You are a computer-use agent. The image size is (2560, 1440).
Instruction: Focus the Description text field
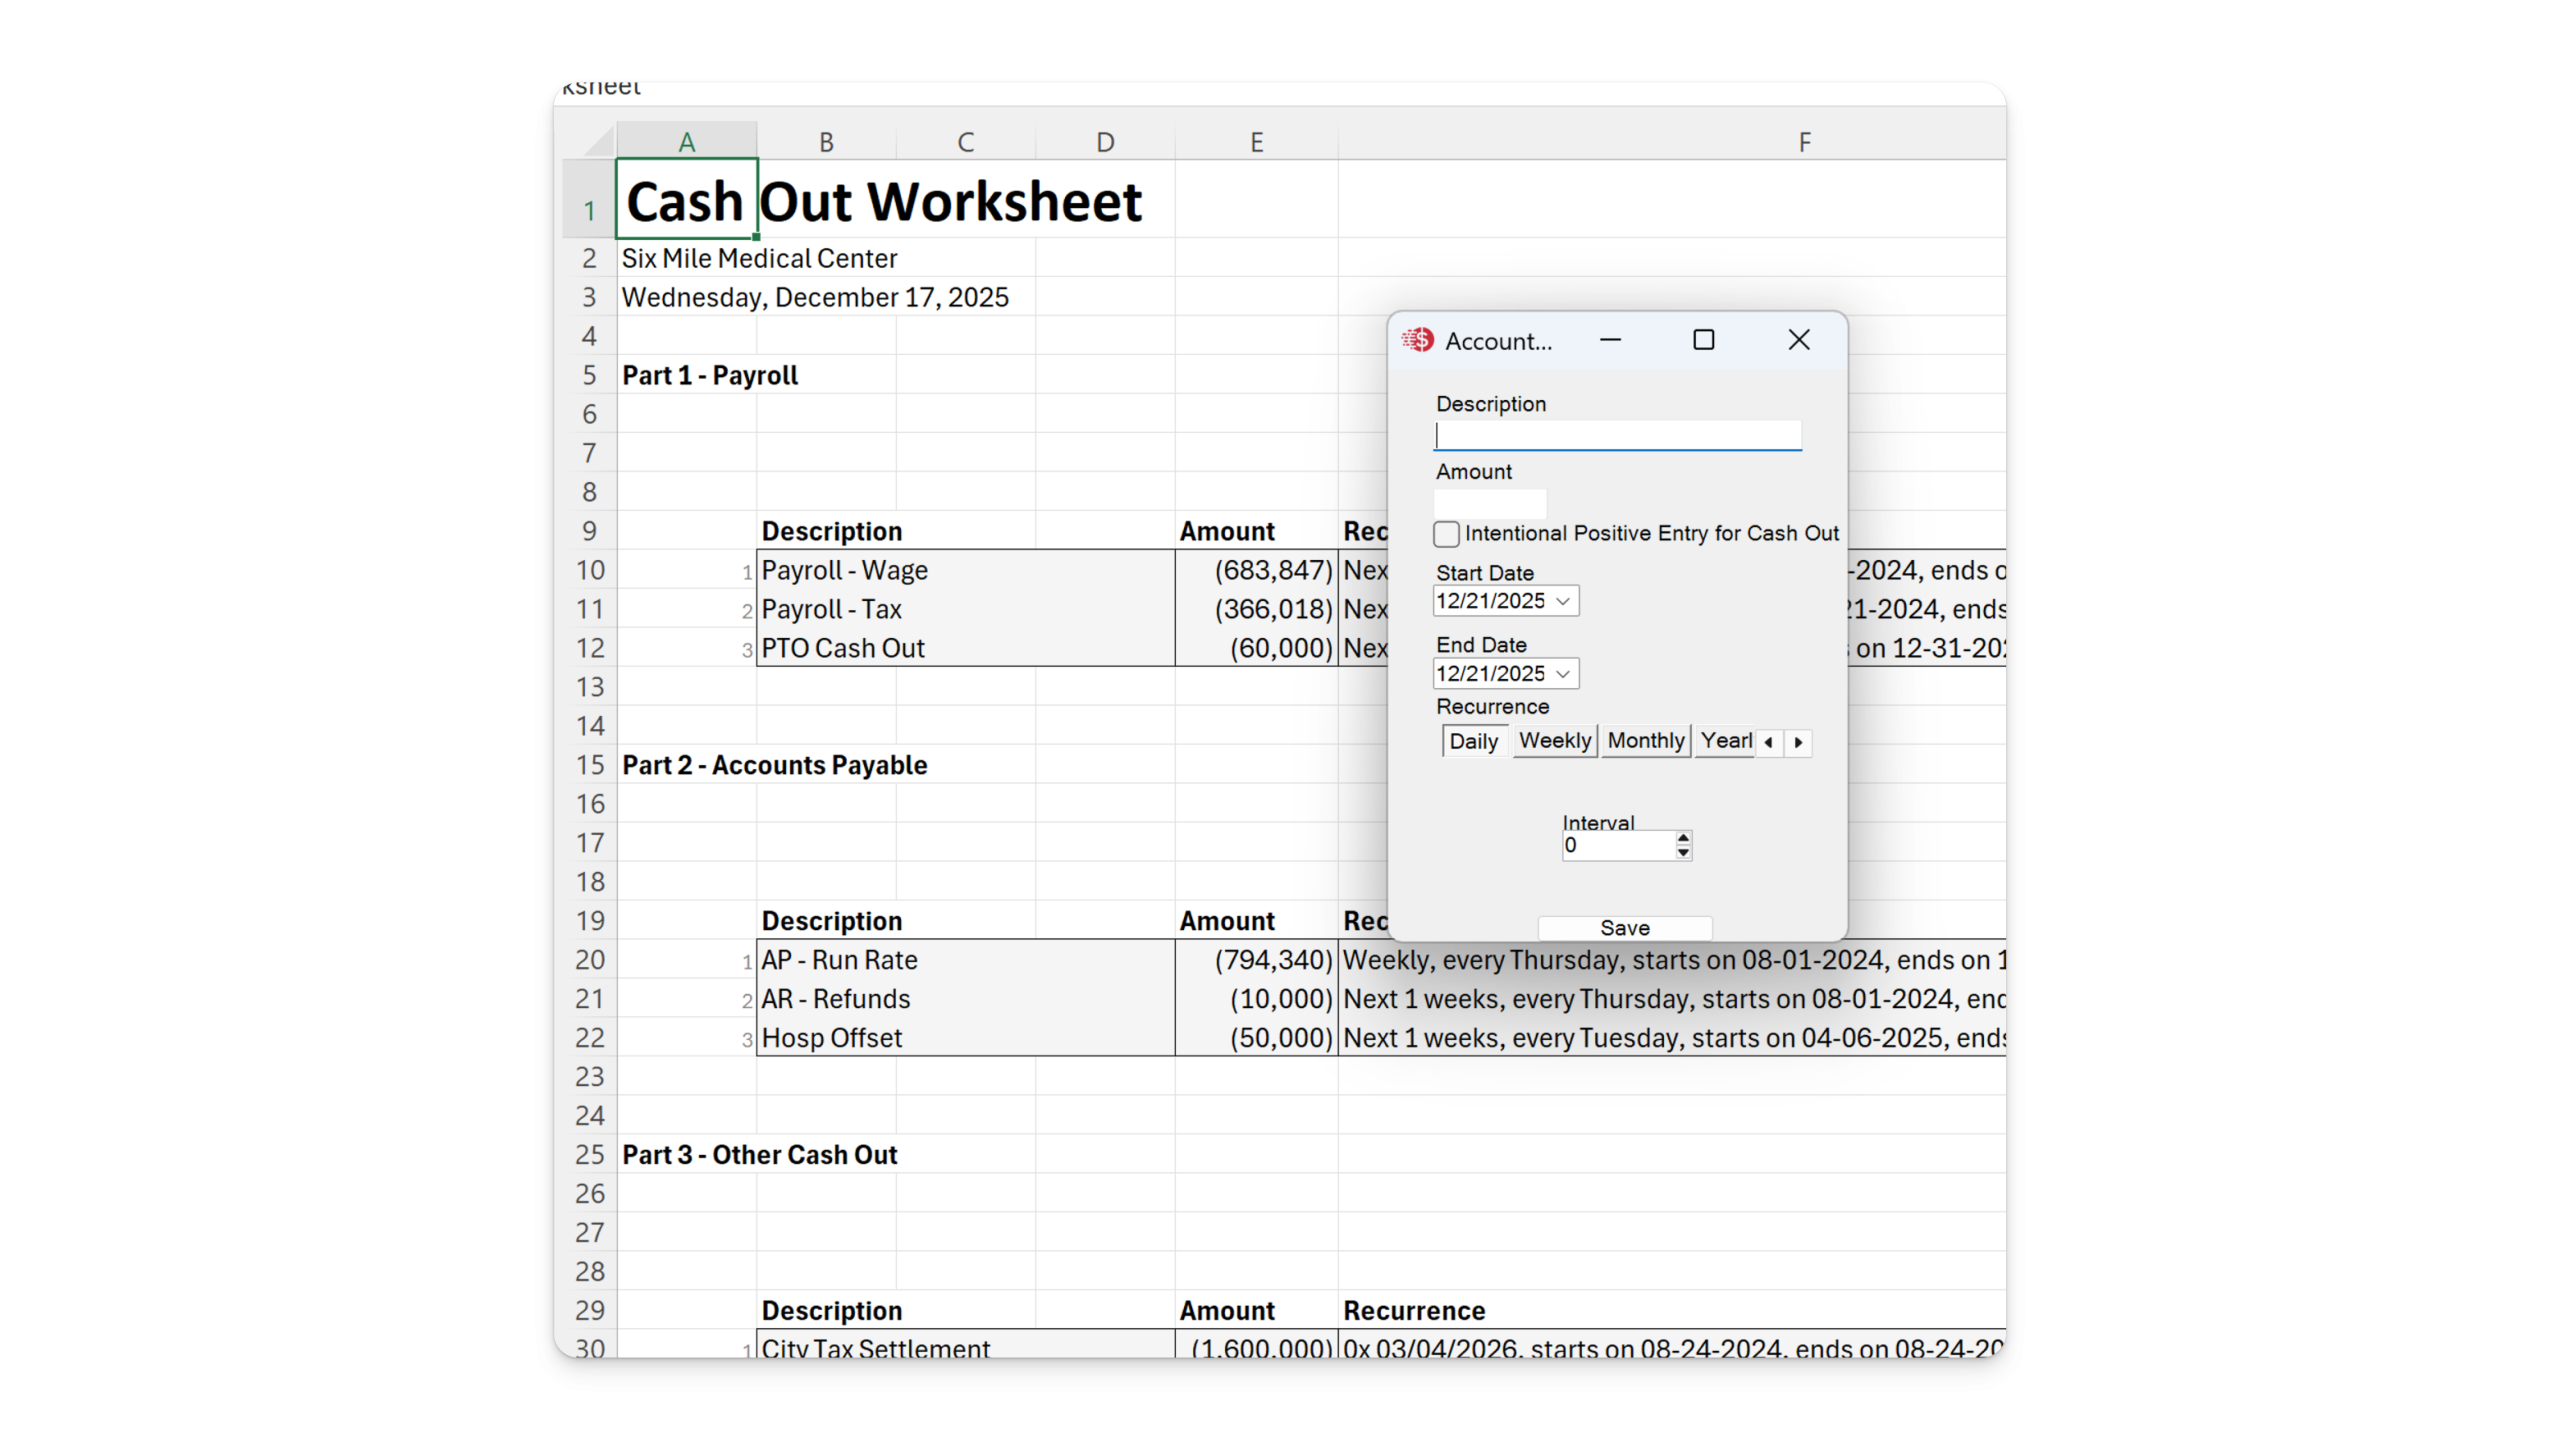pyautogui.click(x=1616, y=436)
